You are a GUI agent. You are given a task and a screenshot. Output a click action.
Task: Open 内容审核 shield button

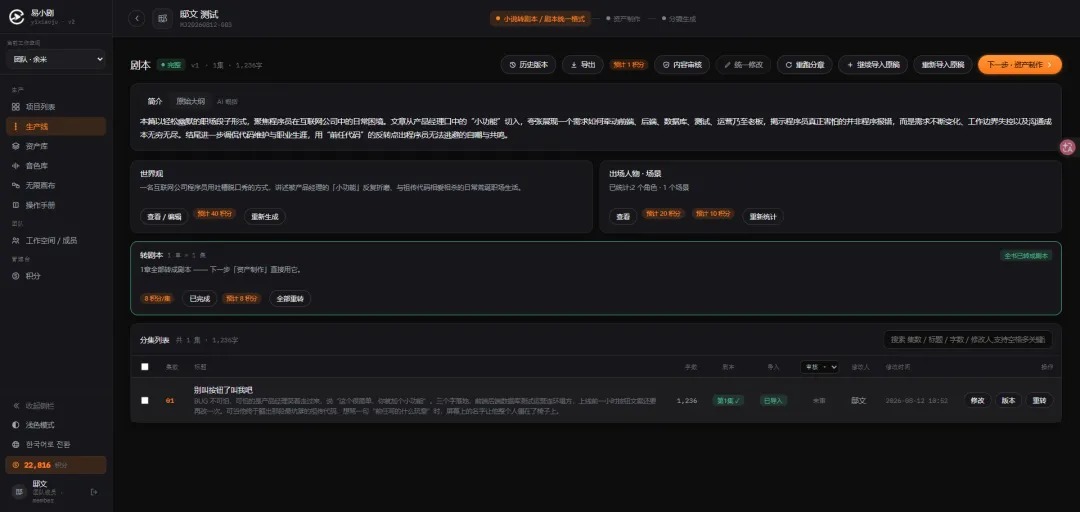tap(682, 65)
